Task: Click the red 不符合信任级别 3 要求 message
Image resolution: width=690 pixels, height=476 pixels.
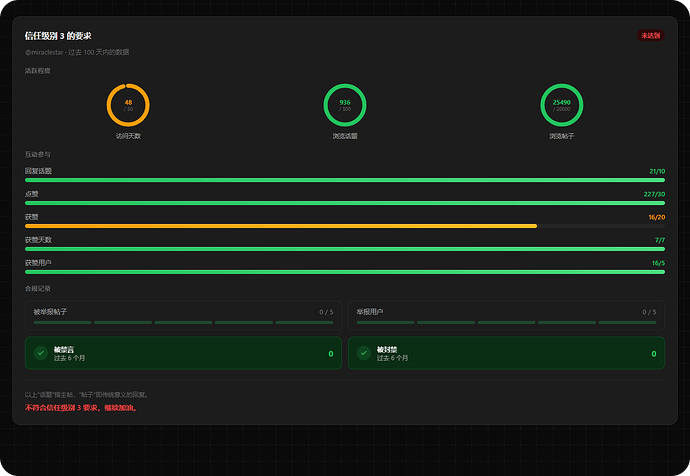Action: (81, 408)
